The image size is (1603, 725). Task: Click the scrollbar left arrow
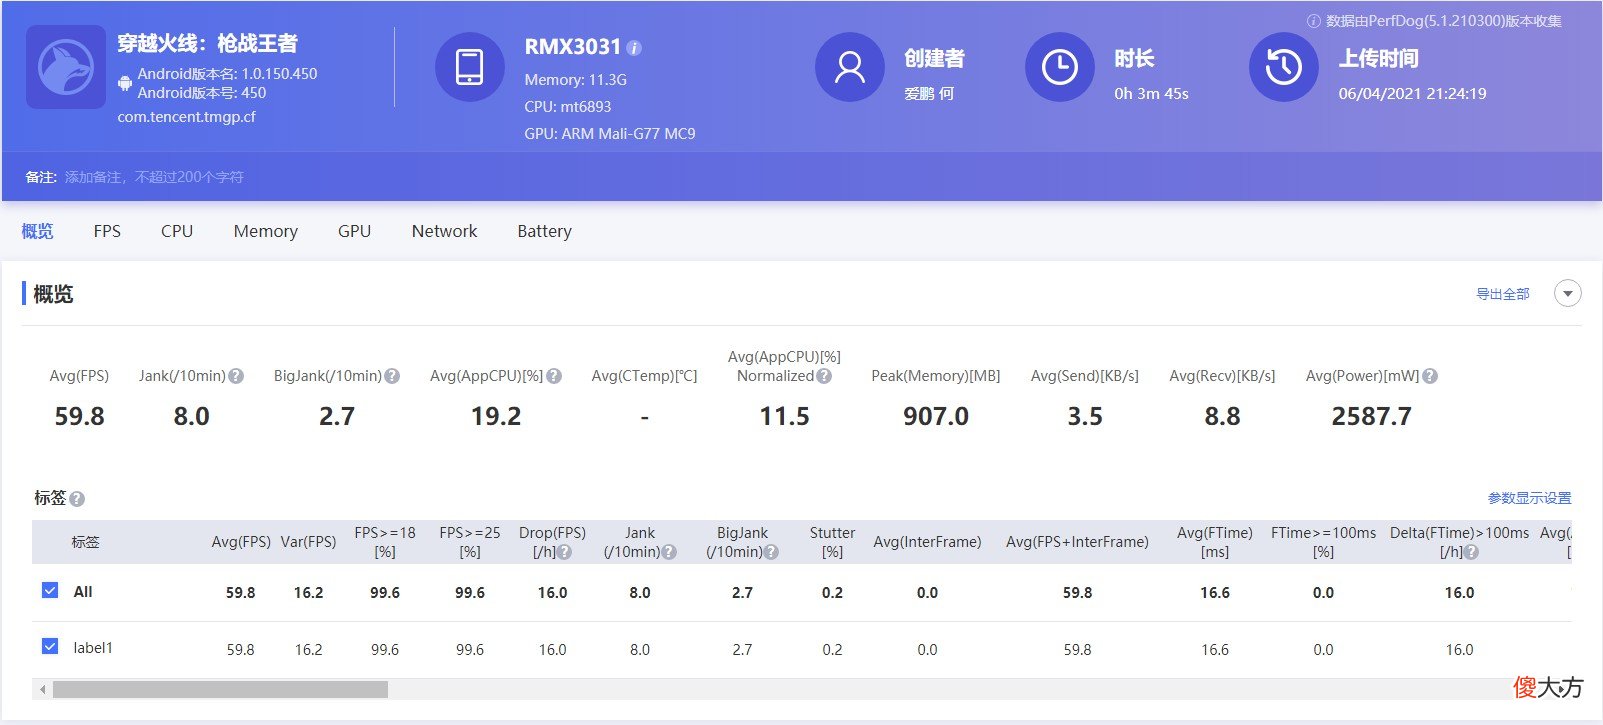coord(42,690)
